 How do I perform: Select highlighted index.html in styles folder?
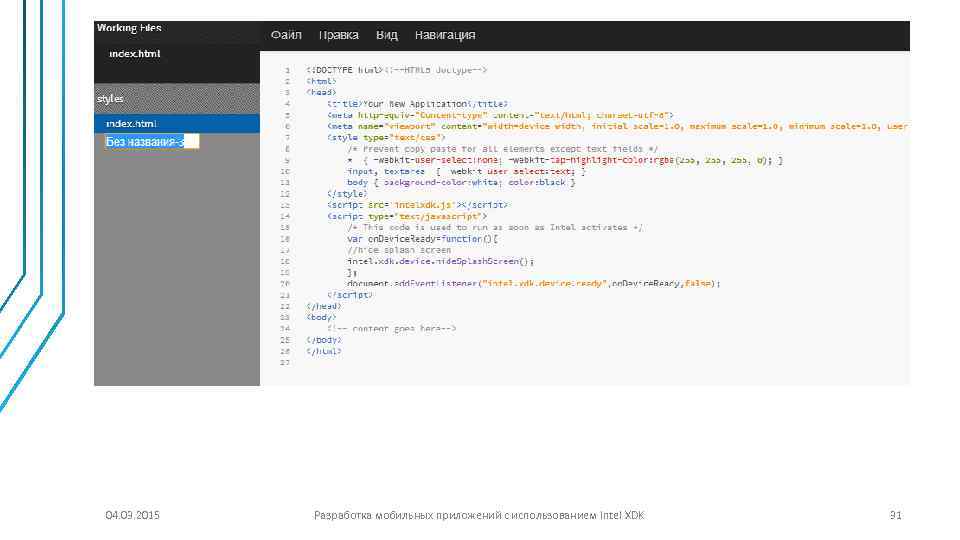point(177,124)
